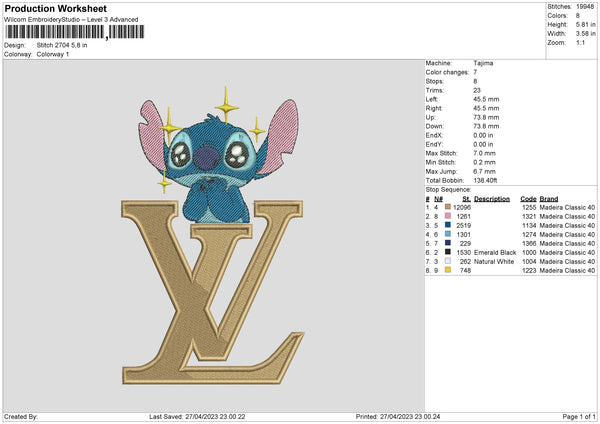Click 'Printed: 27/04/2023 23:00:24' text
Viewport: 600px width, 424px height.
[398, 416]
